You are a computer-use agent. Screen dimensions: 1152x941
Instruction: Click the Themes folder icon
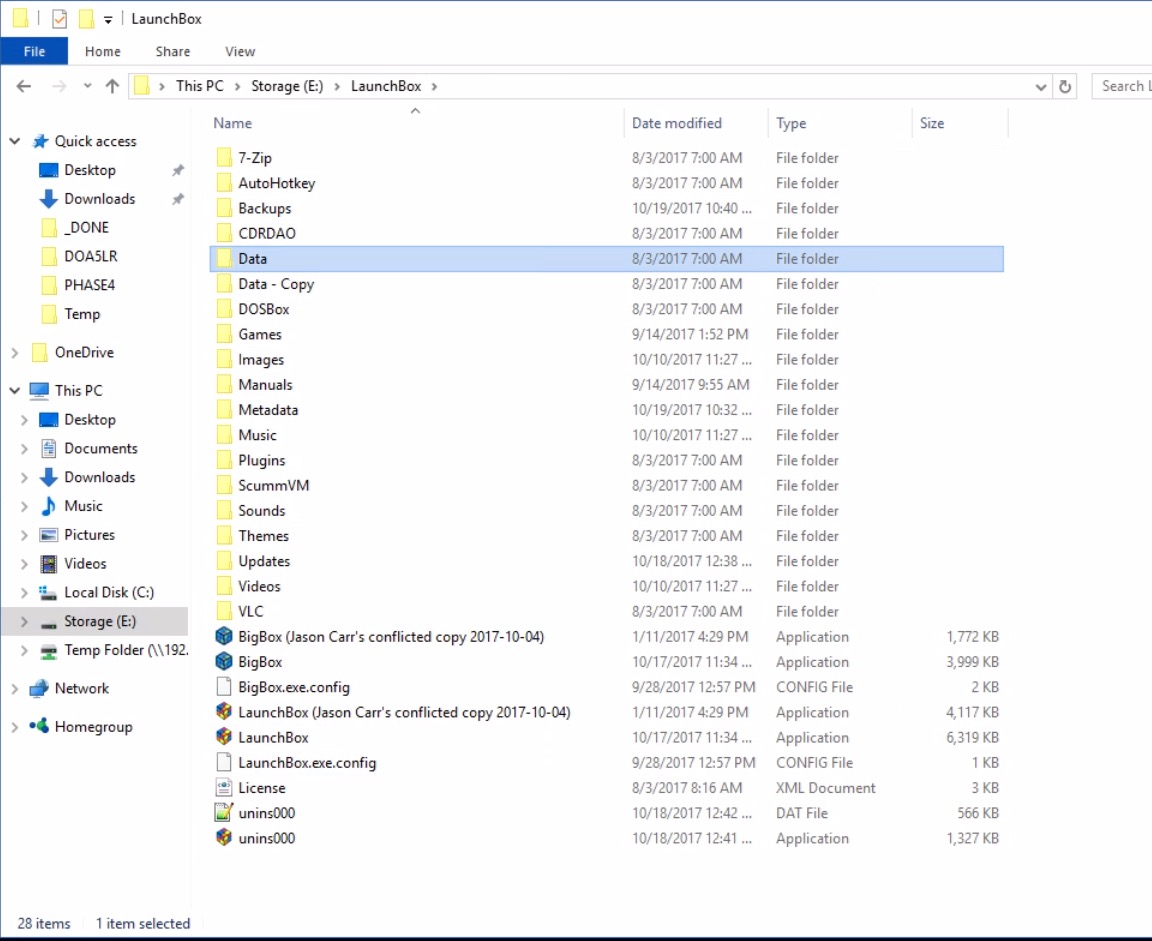pos(224,536)
